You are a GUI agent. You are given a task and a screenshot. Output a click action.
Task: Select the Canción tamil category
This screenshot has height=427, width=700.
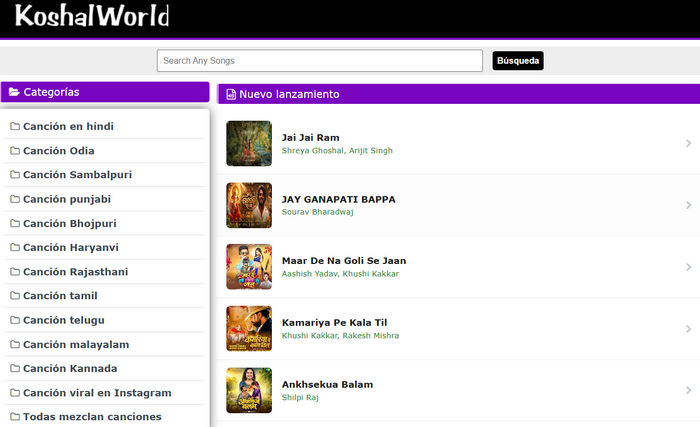[x=60, y=296]
